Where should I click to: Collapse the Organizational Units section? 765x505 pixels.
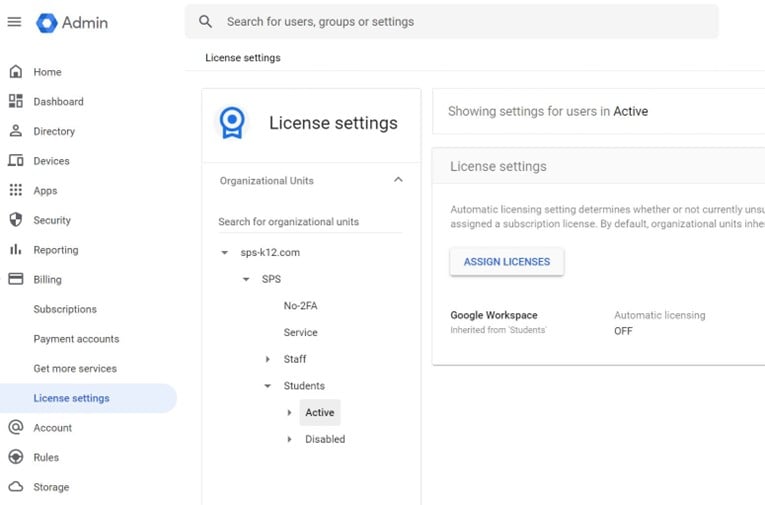[x=398, y=180]
